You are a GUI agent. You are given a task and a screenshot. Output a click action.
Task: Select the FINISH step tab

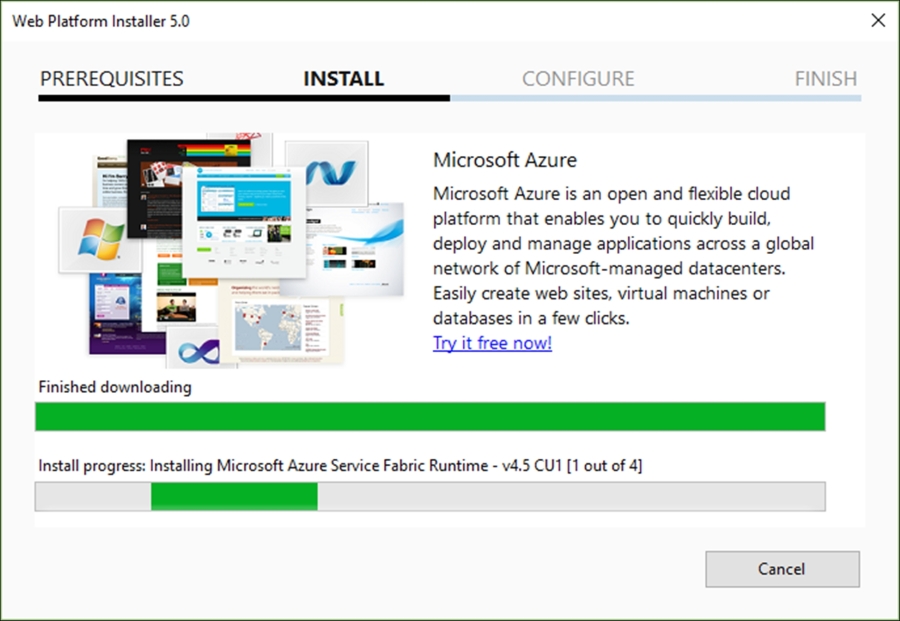click(826, 79)
